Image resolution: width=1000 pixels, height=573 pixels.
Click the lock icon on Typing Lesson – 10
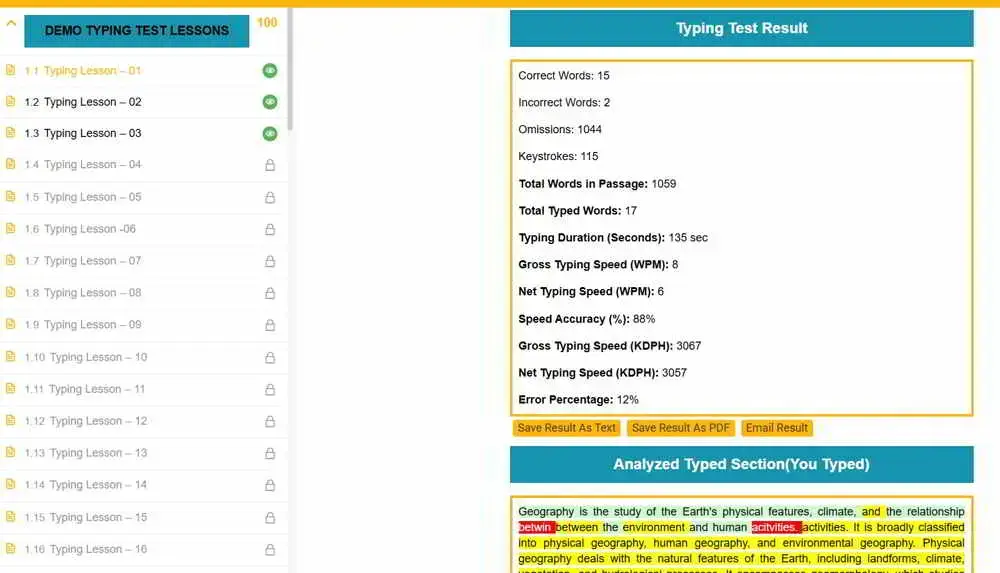coord(270,357)
